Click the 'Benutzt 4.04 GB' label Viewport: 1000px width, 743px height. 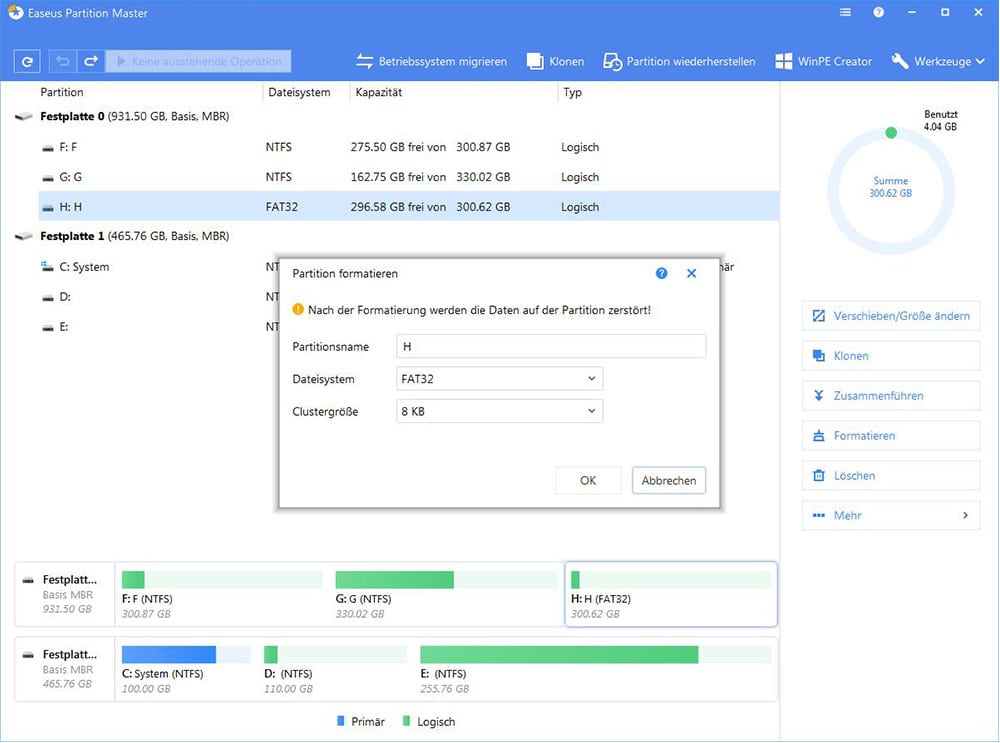941,121
